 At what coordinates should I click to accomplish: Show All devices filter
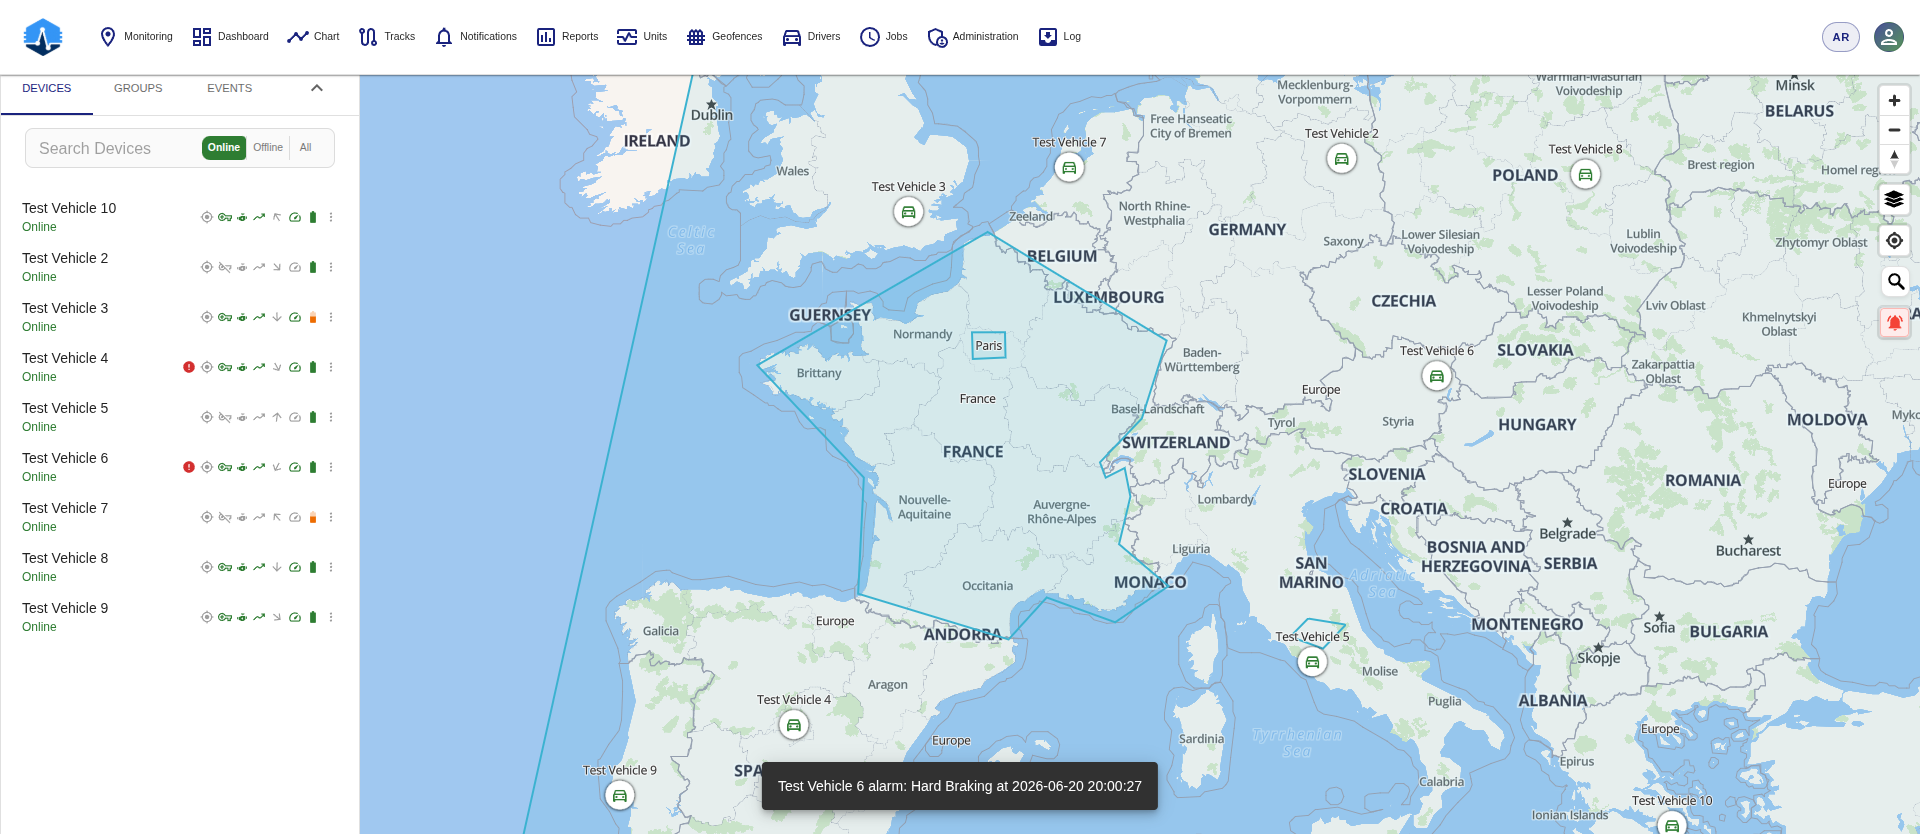tap(306, 147)
